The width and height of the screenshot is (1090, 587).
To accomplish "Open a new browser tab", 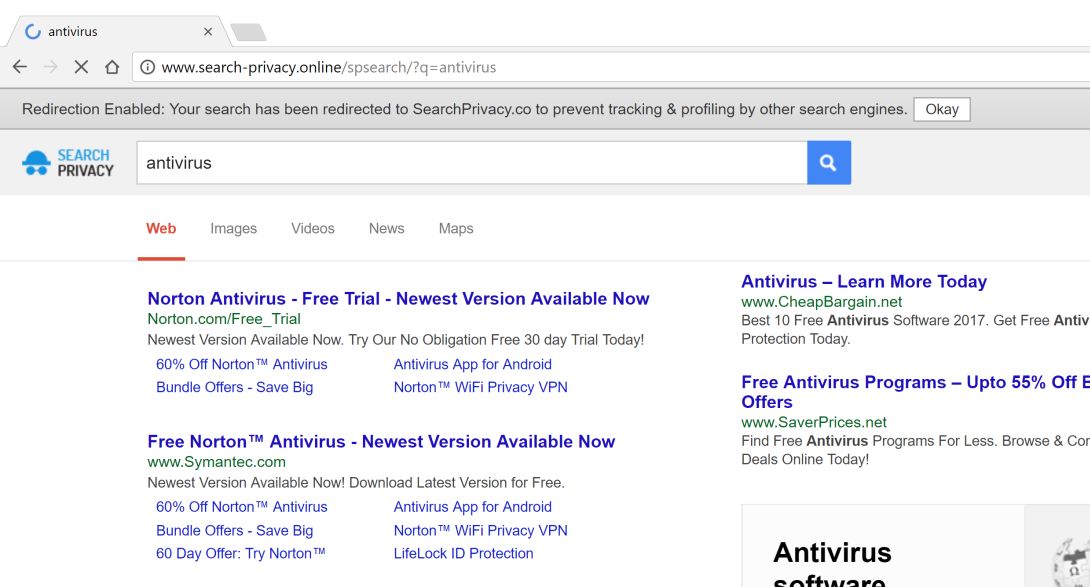I will point(248,32).
